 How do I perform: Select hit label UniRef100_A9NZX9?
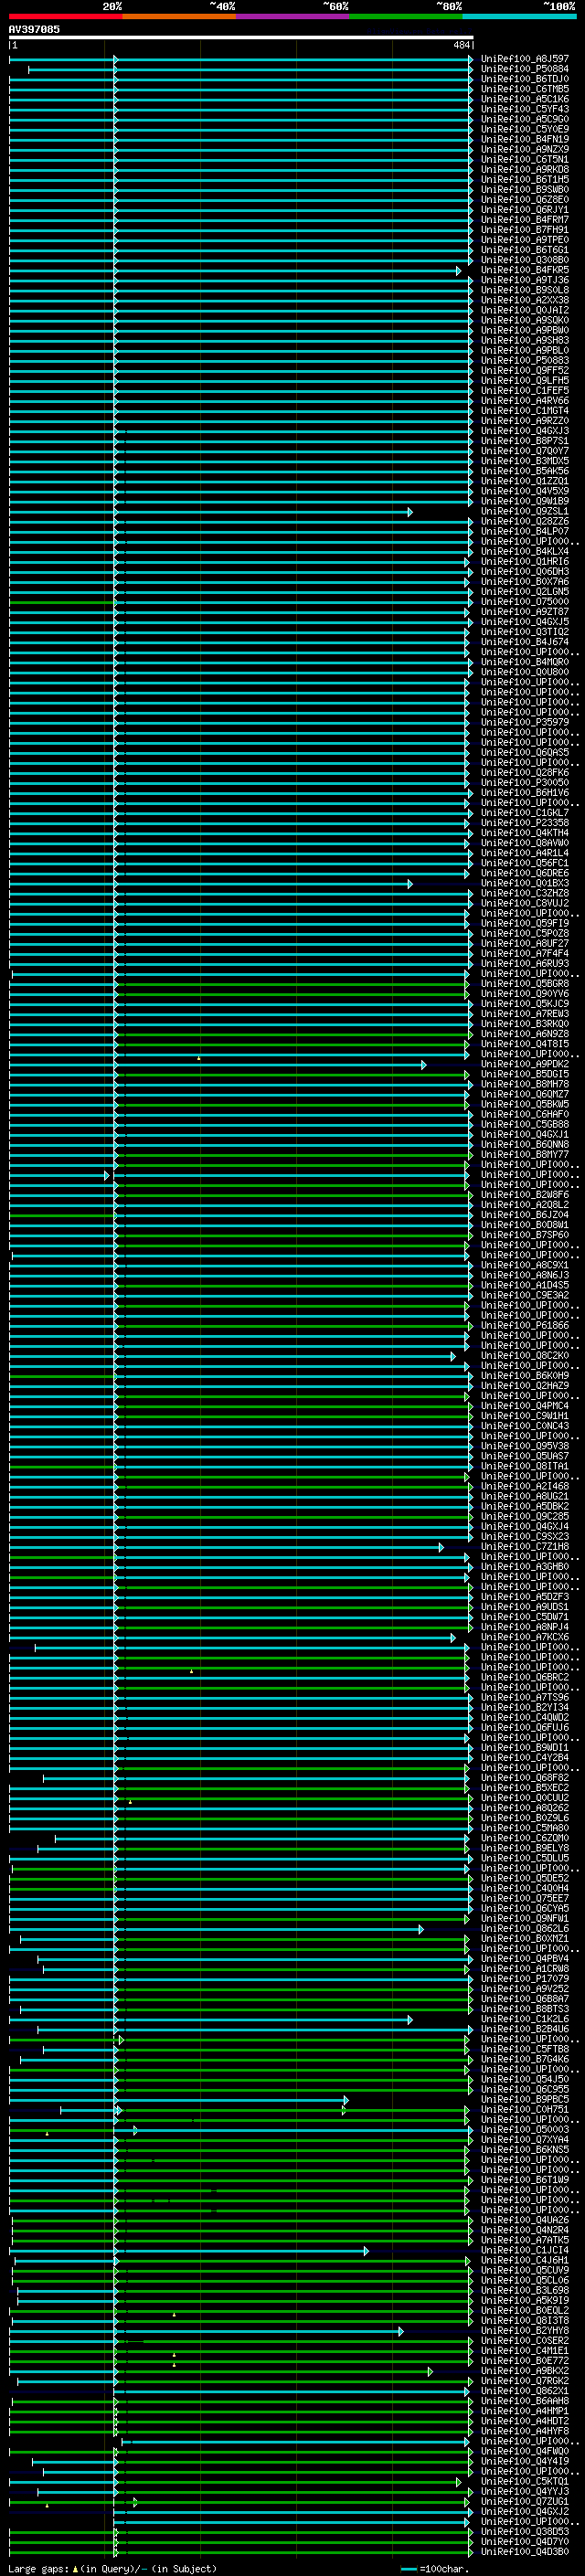(525, 149)
